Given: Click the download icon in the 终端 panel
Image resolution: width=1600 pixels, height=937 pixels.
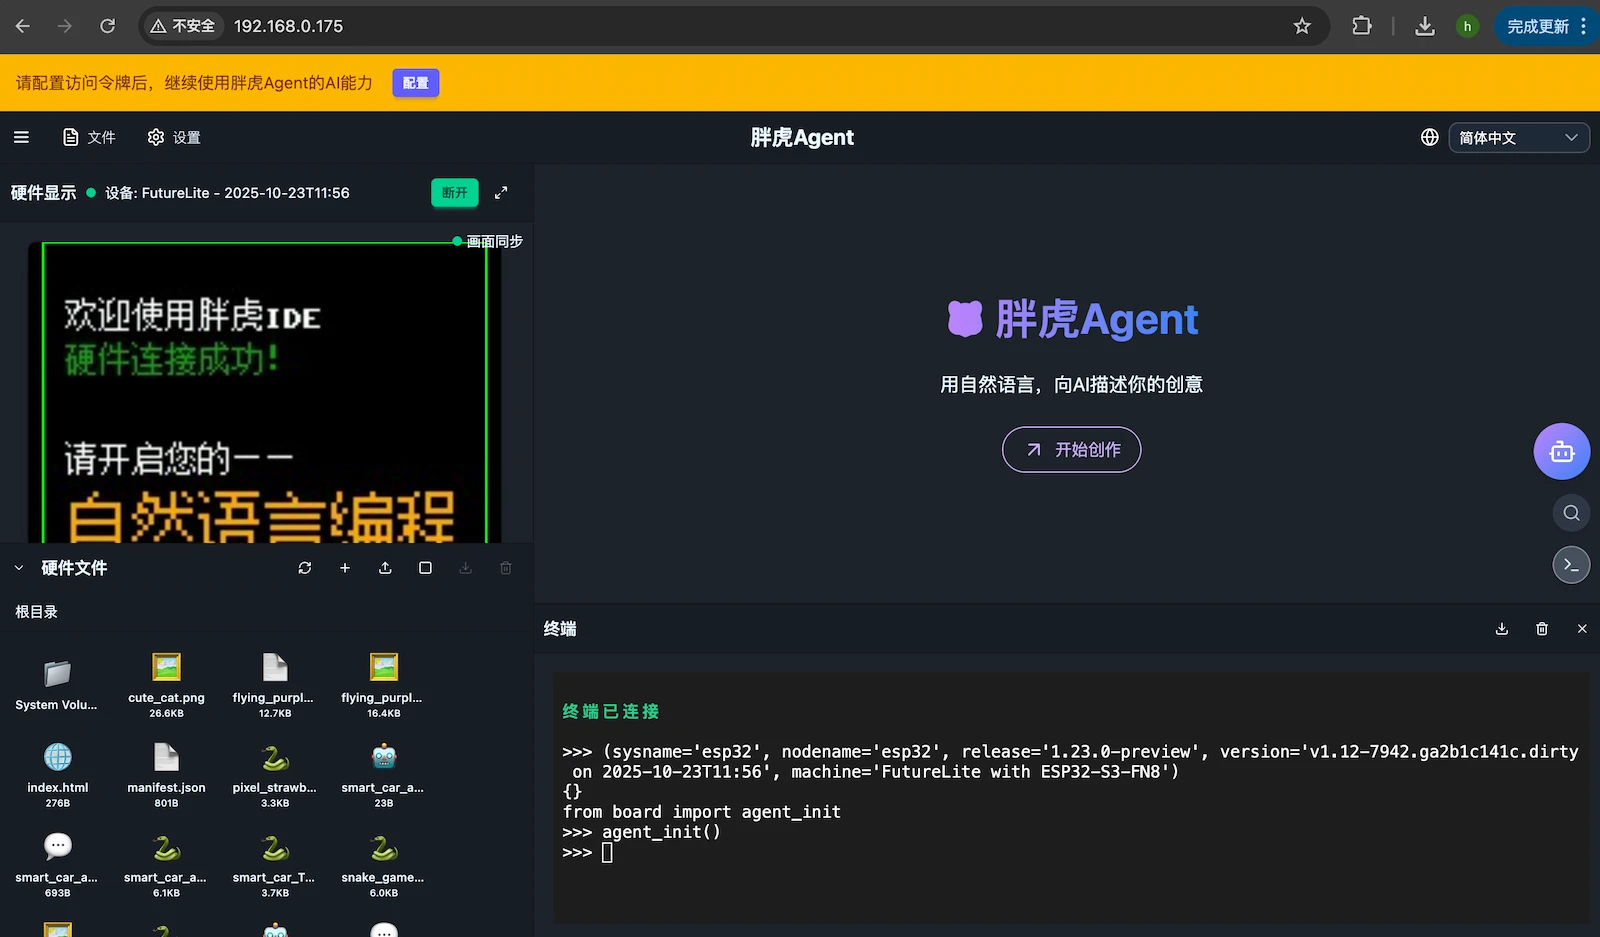Looking at the screenshot, I should coord(1501,628).
